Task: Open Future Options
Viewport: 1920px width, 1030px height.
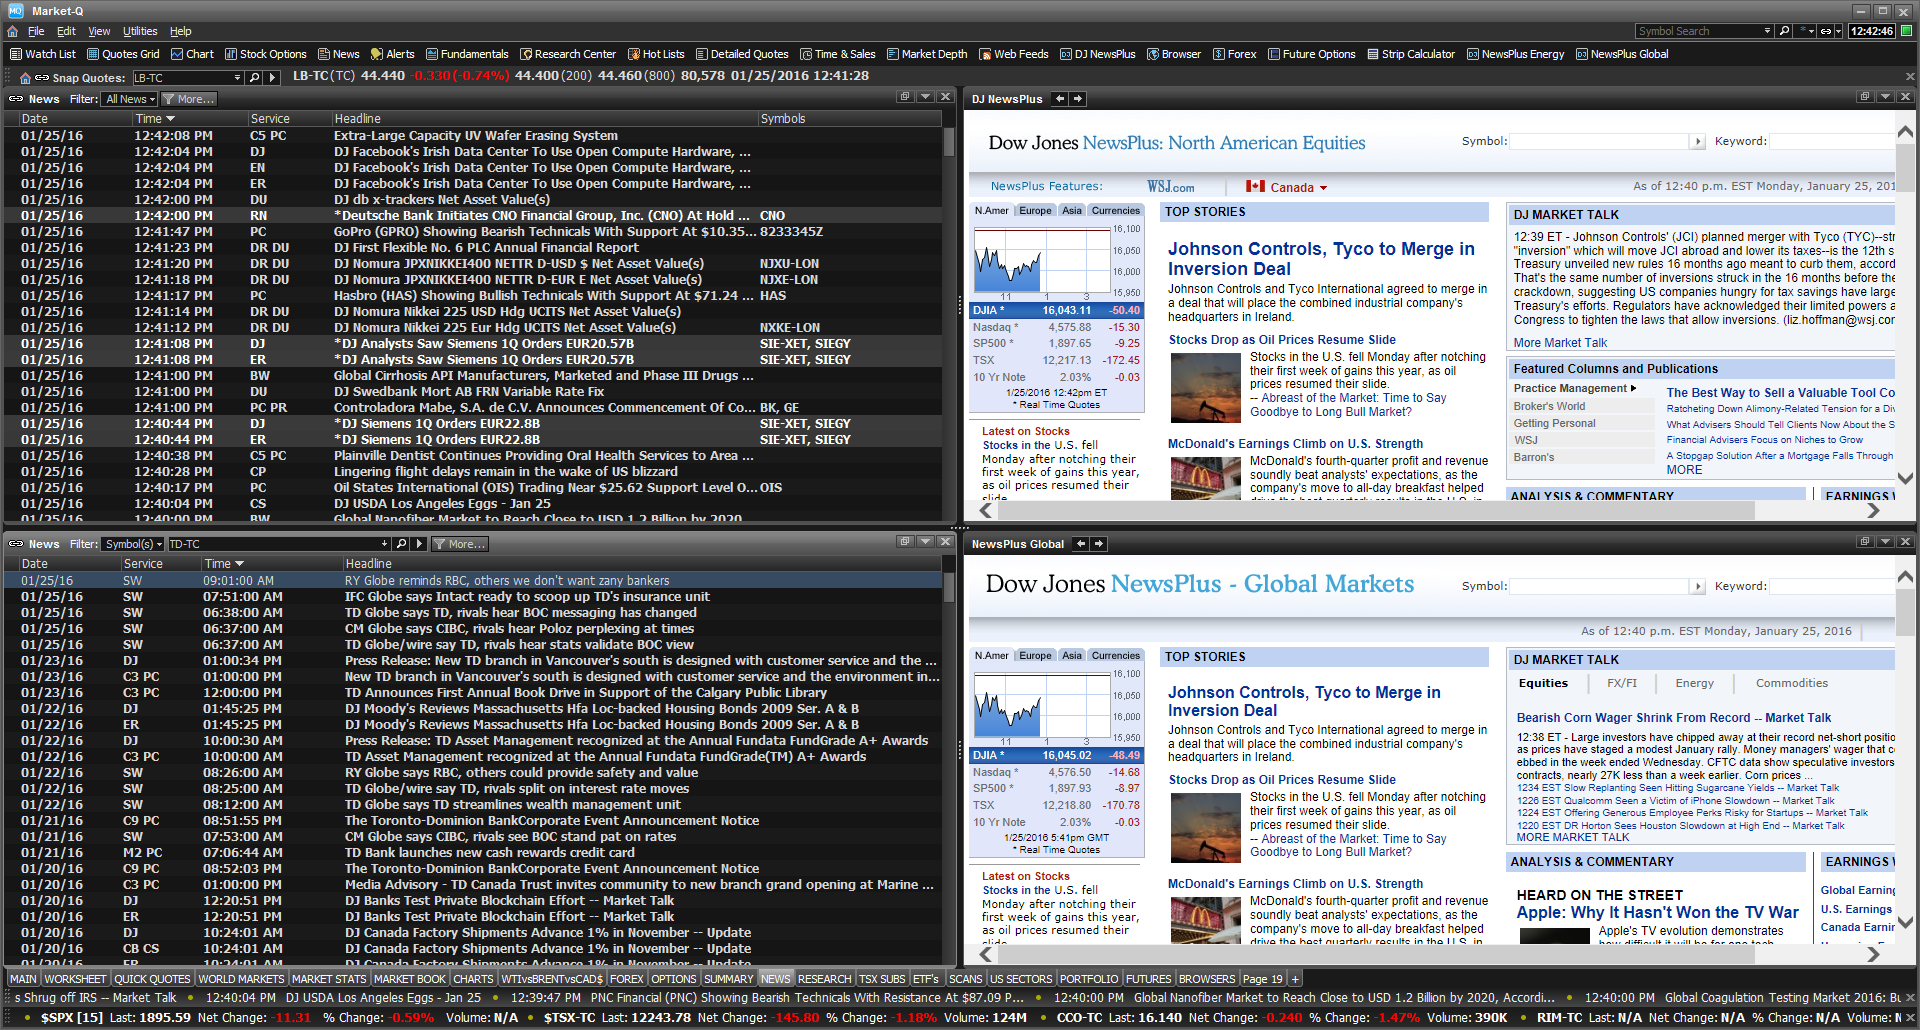Action: click(x=1311, y=54)
